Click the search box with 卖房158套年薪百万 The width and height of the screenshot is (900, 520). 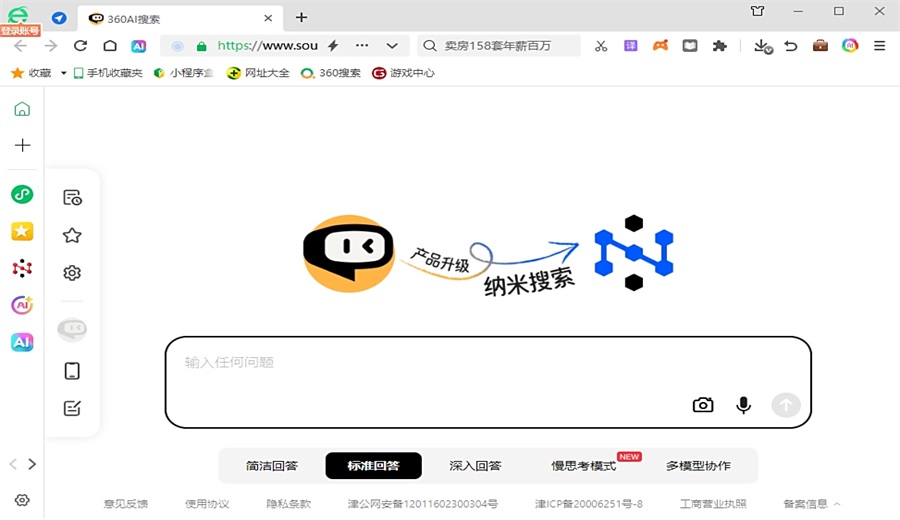[499, 46]
